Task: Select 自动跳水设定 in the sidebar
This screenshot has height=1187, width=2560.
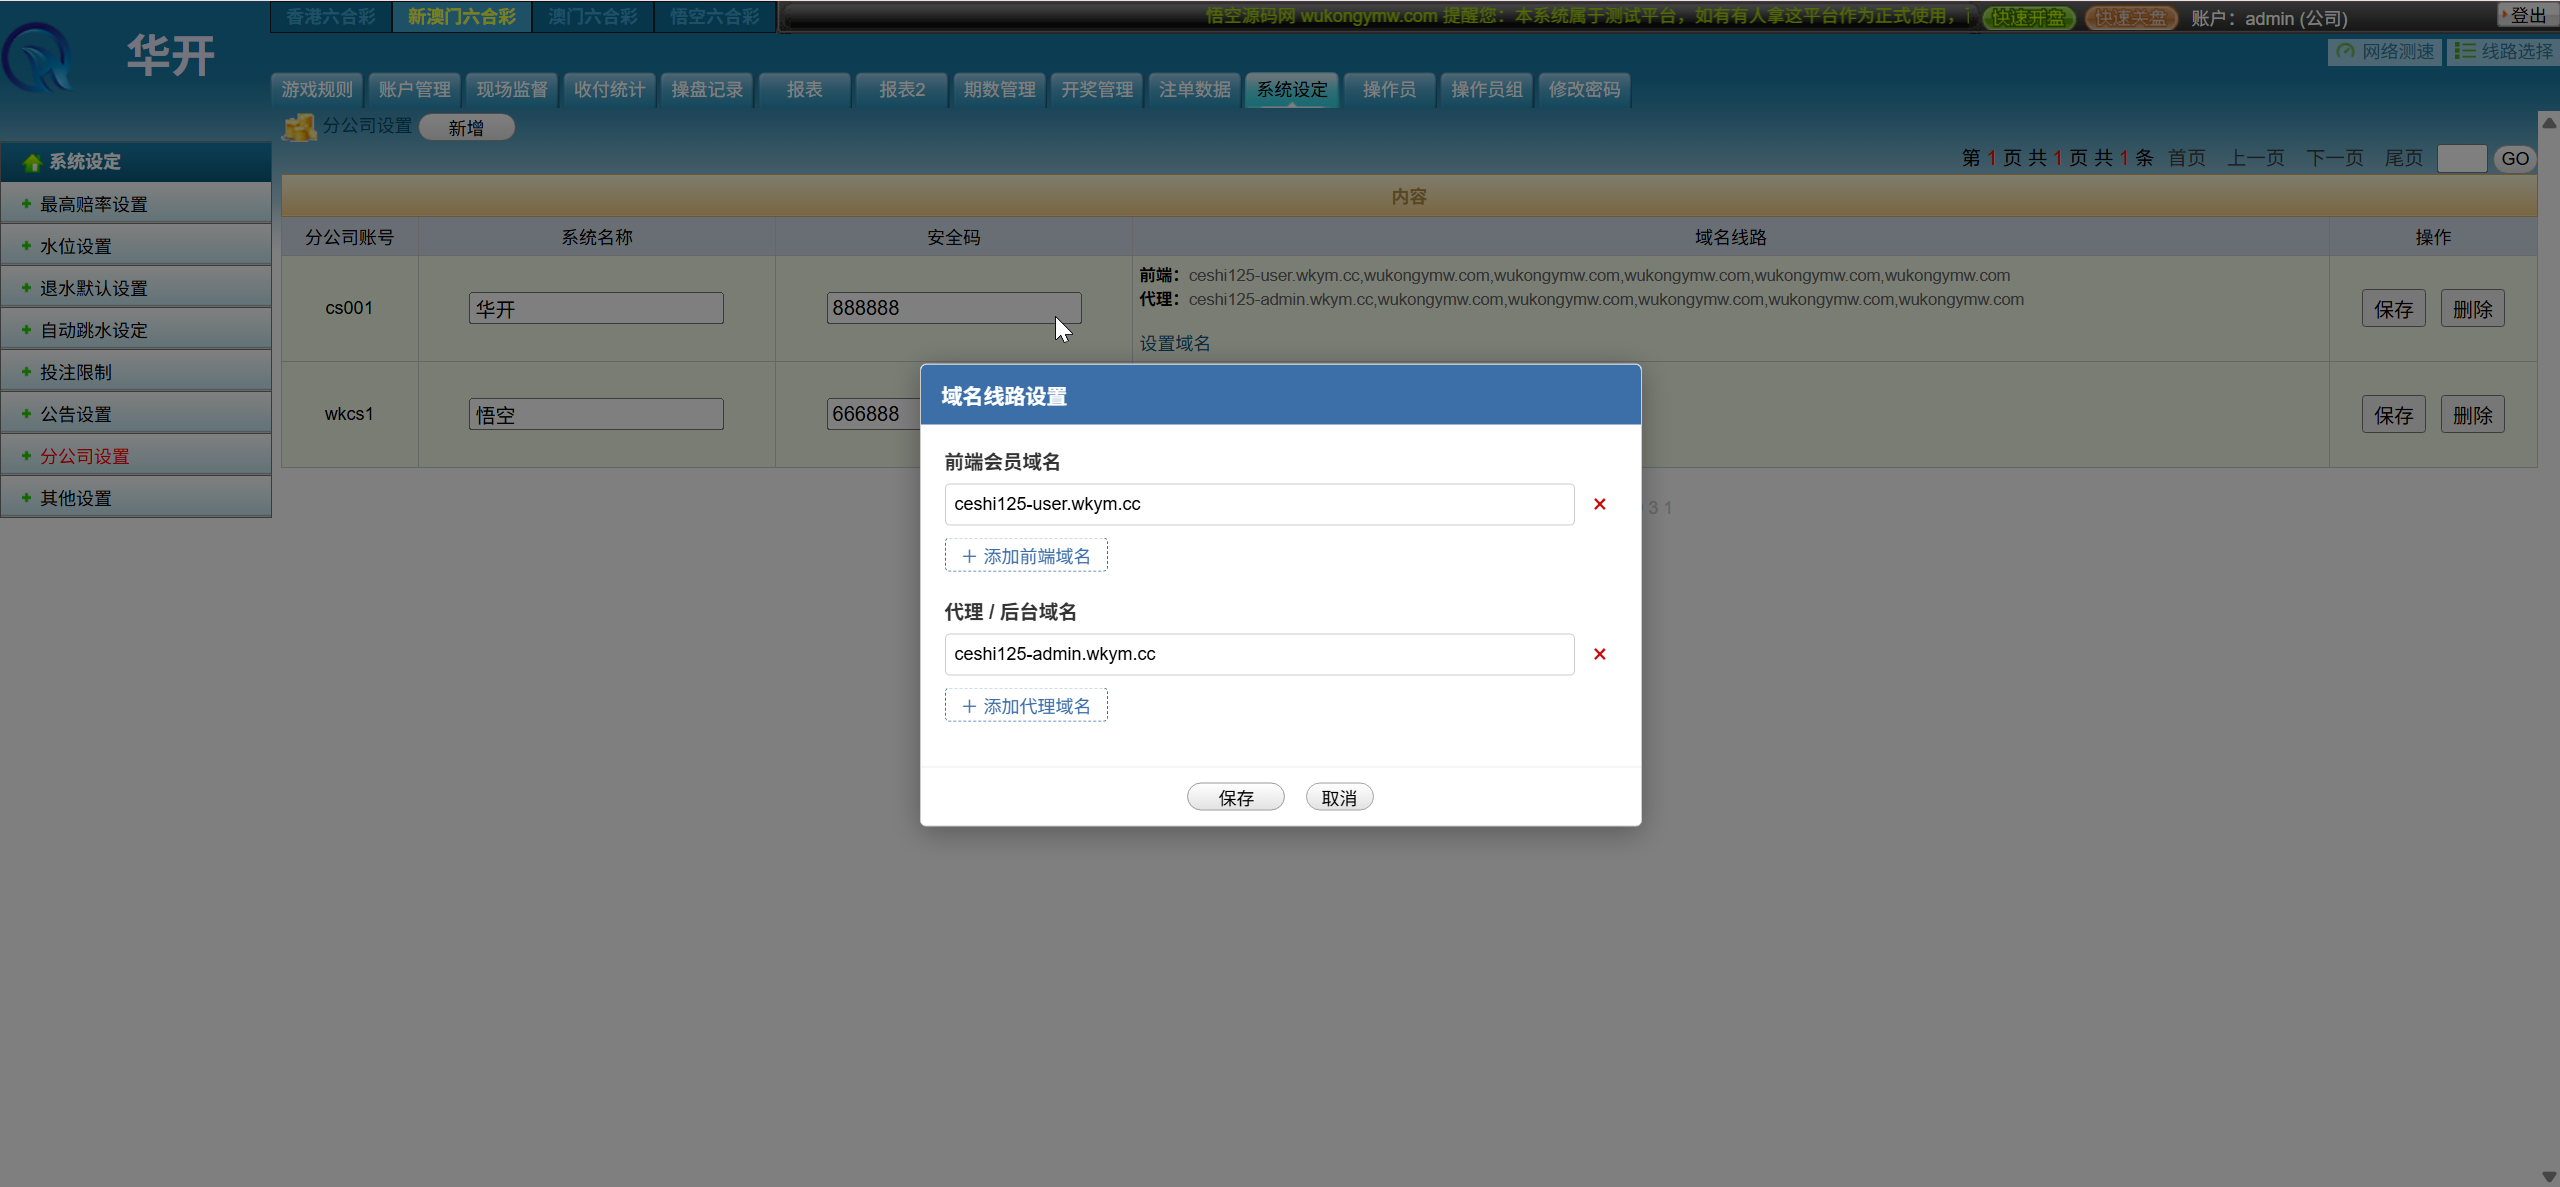Action: pos(136,330)
